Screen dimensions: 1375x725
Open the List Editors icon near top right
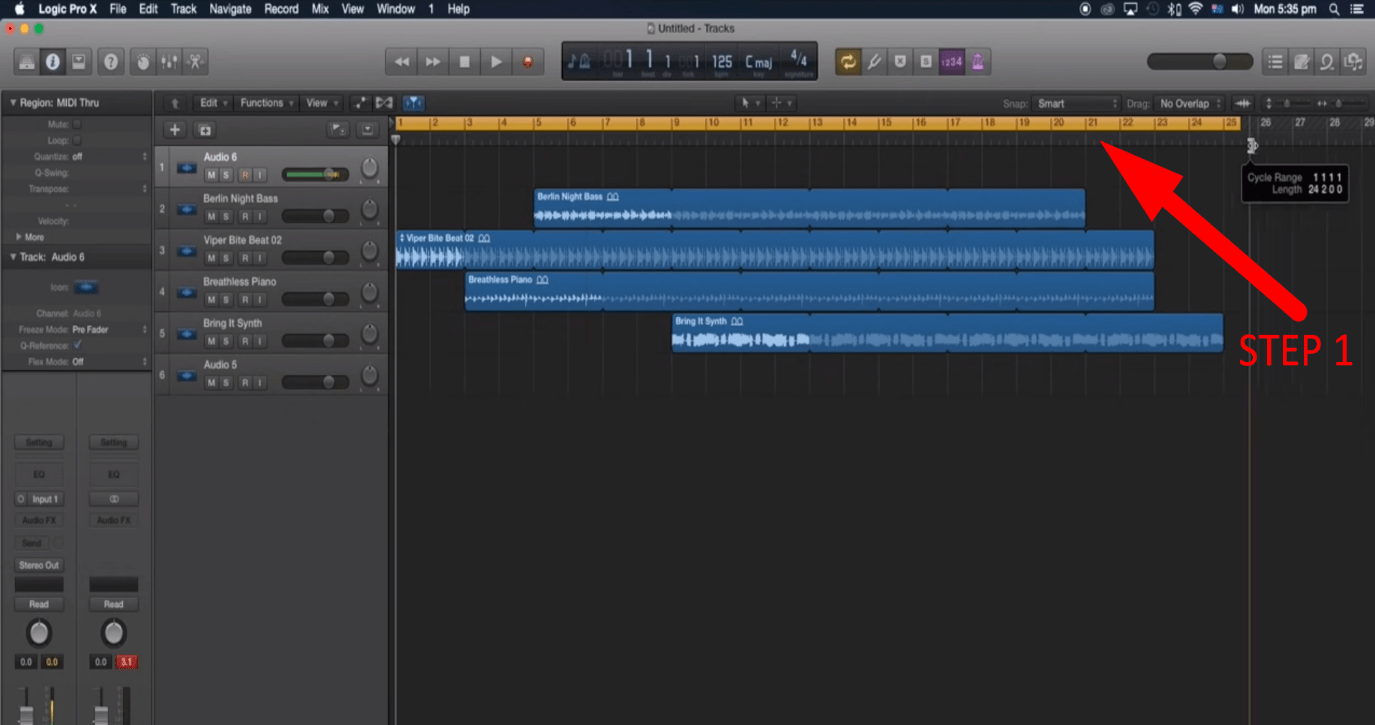(x=1276, y=61)
